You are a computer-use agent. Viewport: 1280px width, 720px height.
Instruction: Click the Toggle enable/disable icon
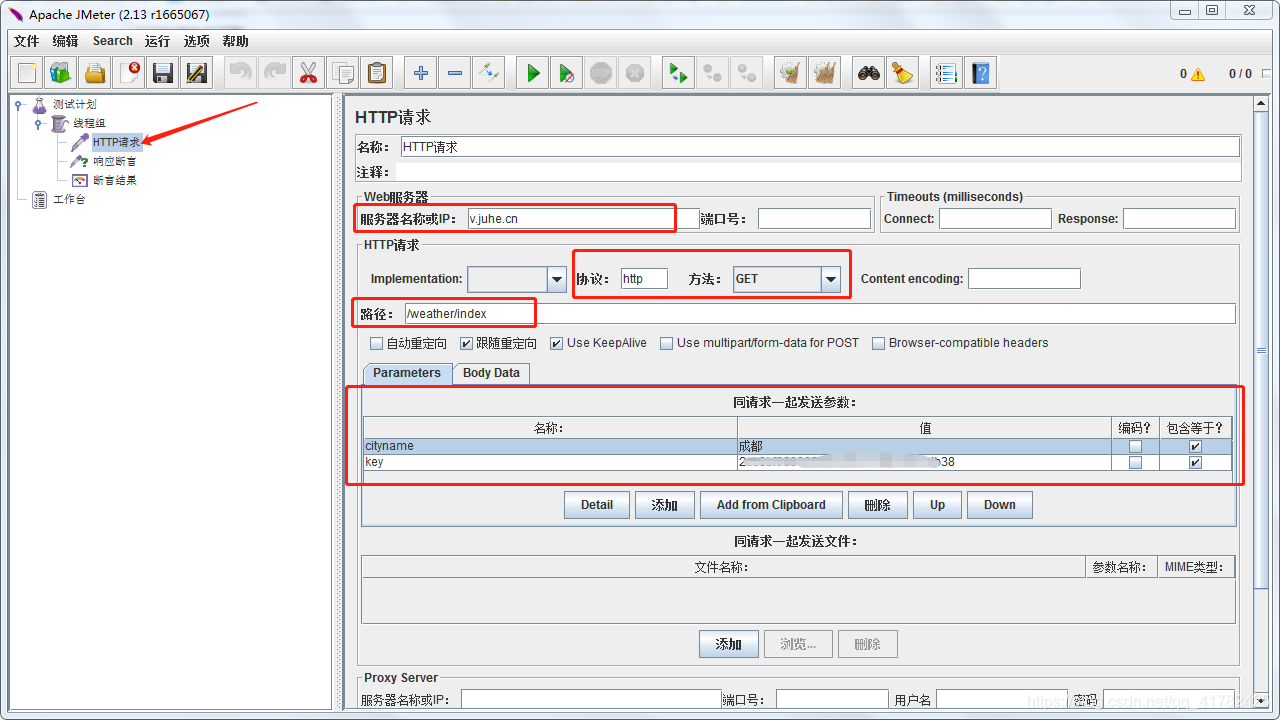489,73
